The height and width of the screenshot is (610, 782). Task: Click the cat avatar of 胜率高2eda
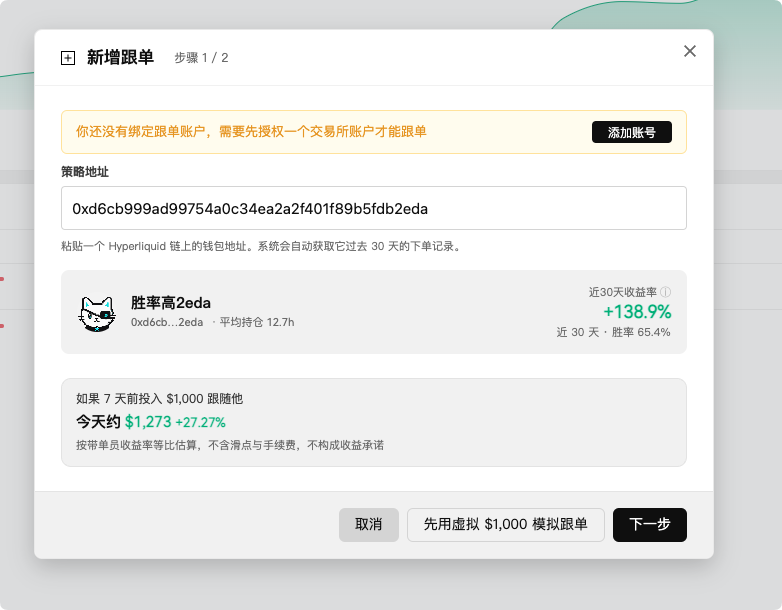coord(97,313)
